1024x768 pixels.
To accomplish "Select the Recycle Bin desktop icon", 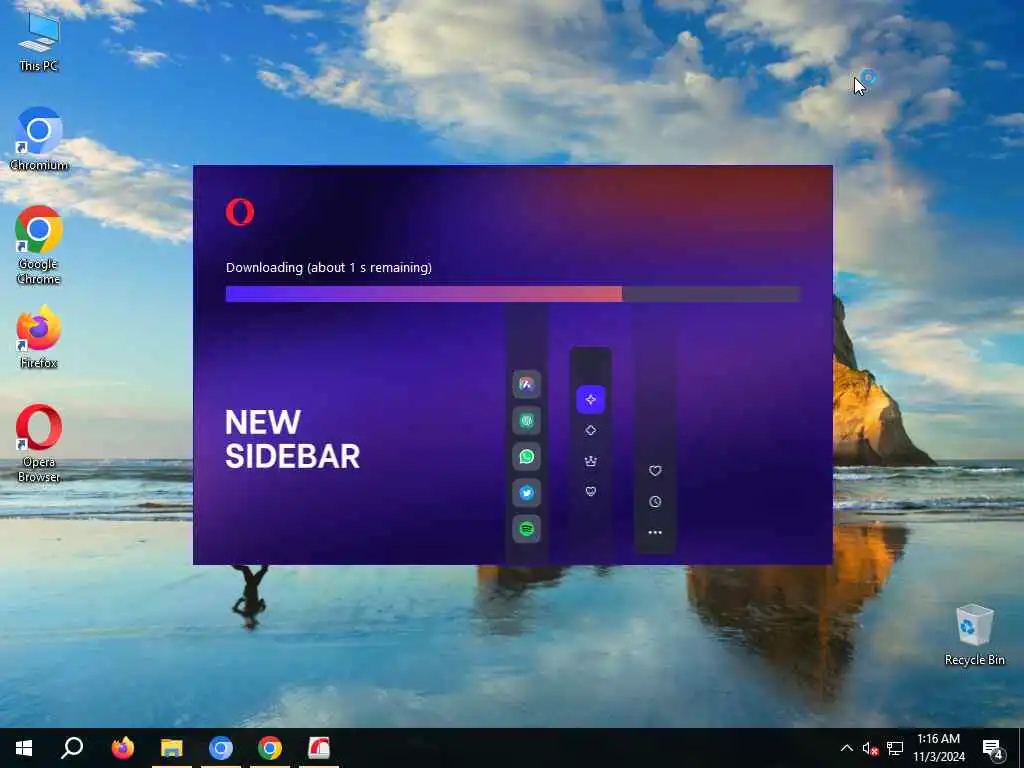I will pos(974,635).
